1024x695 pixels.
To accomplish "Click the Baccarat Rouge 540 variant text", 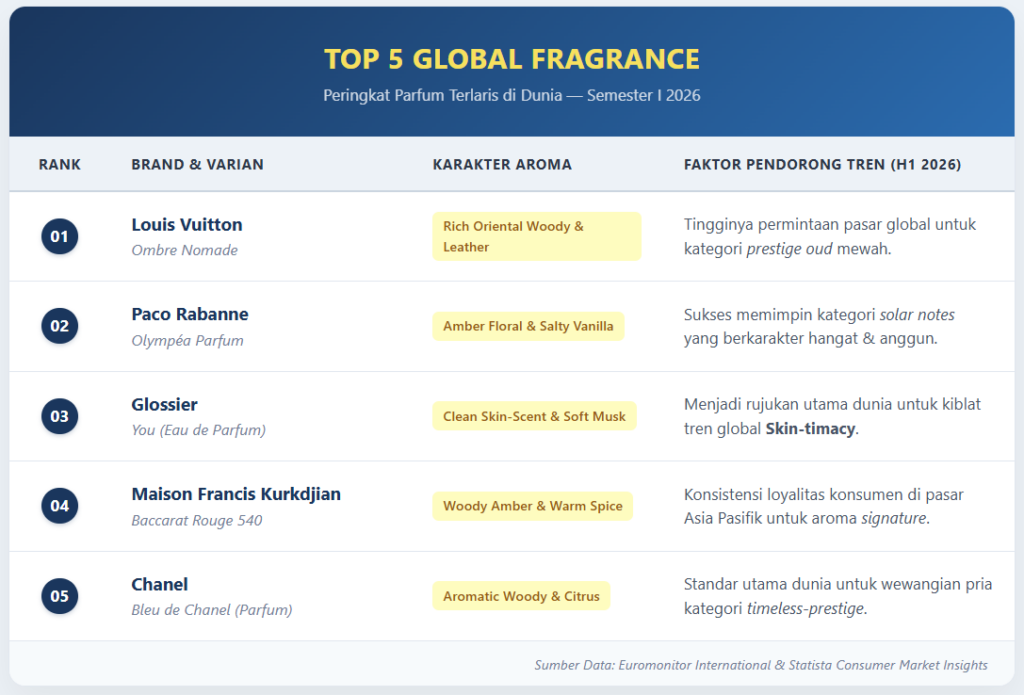I will click(197, 520).
